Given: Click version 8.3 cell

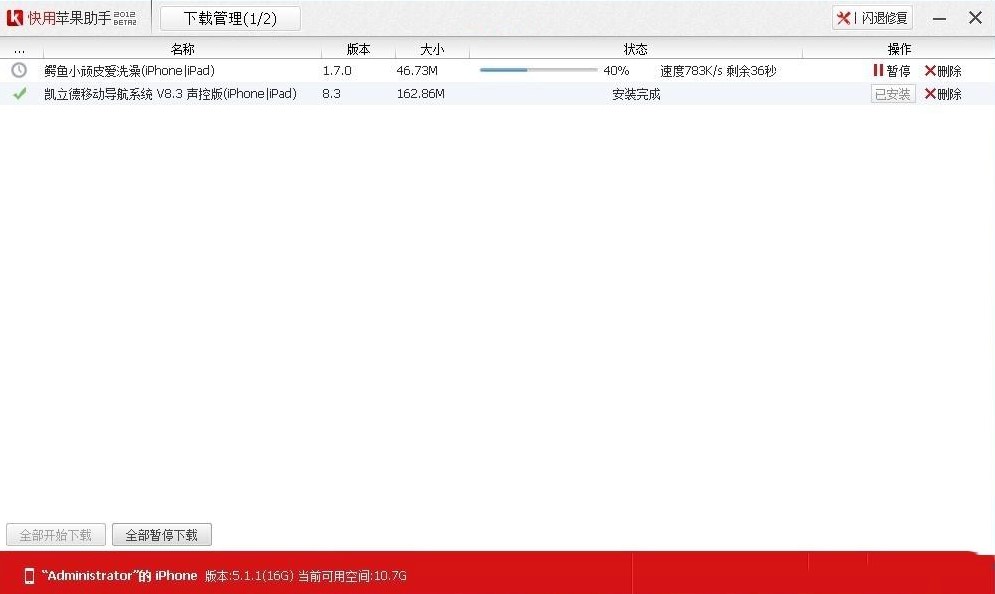Looking at the screenshot, I should pos(331,94).
